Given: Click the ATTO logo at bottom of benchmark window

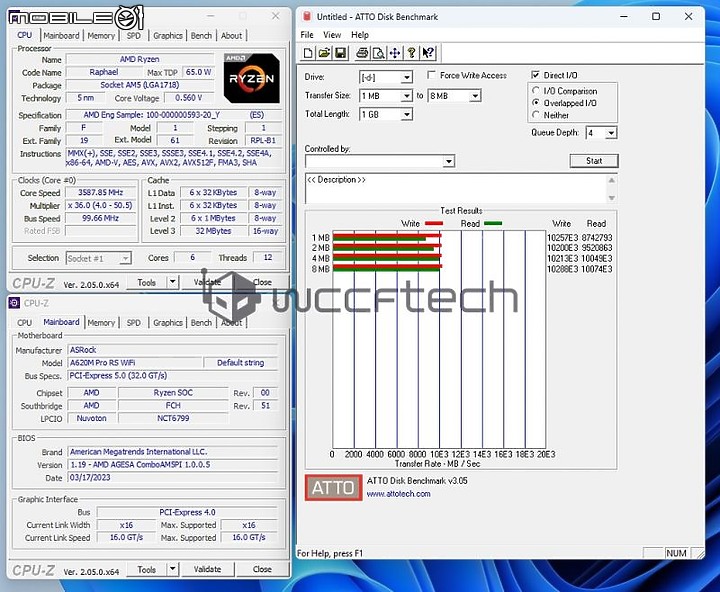Looking at the screenshot, I should (333, 487).
